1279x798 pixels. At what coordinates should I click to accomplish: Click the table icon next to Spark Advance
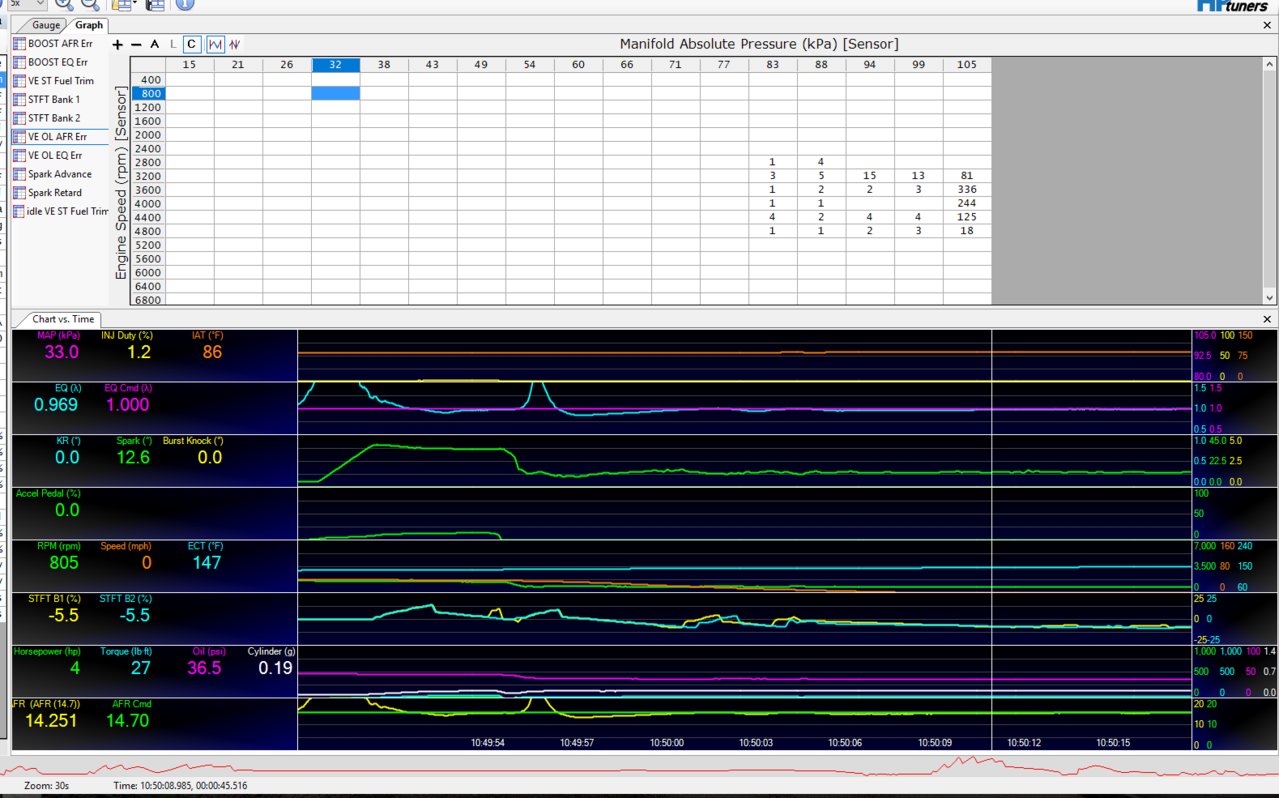(x=19, y=174)
